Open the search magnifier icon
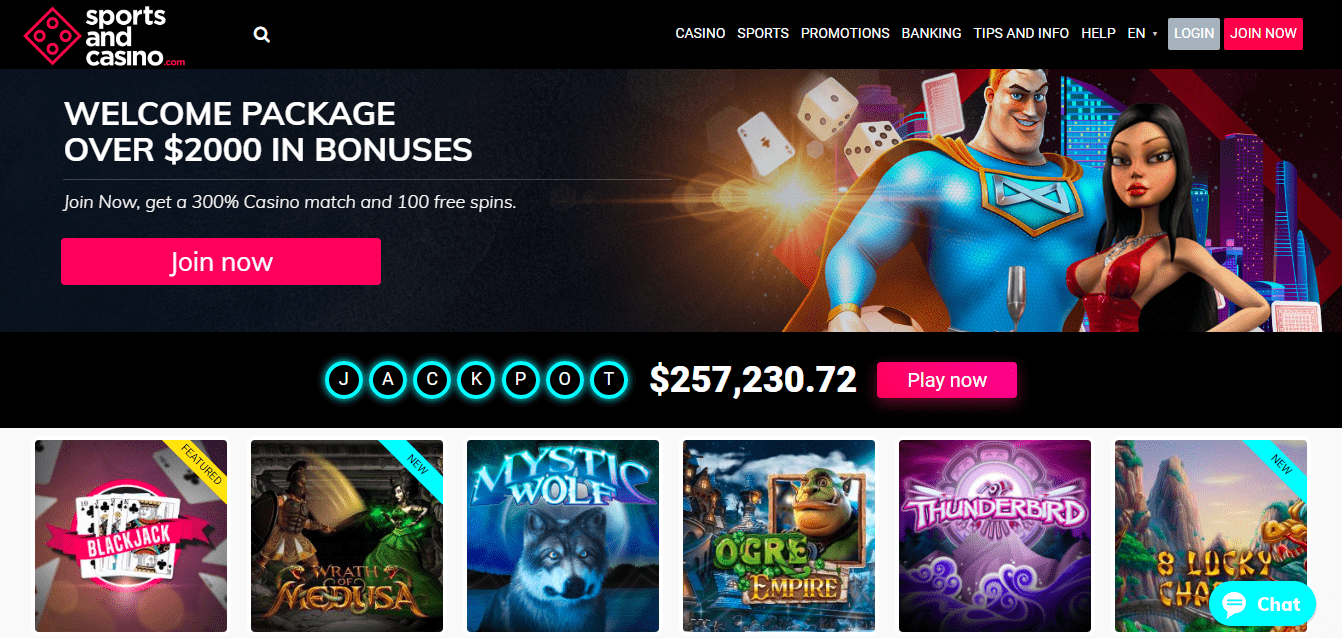This screenshot has width=1342, height=638. [262, 34]
